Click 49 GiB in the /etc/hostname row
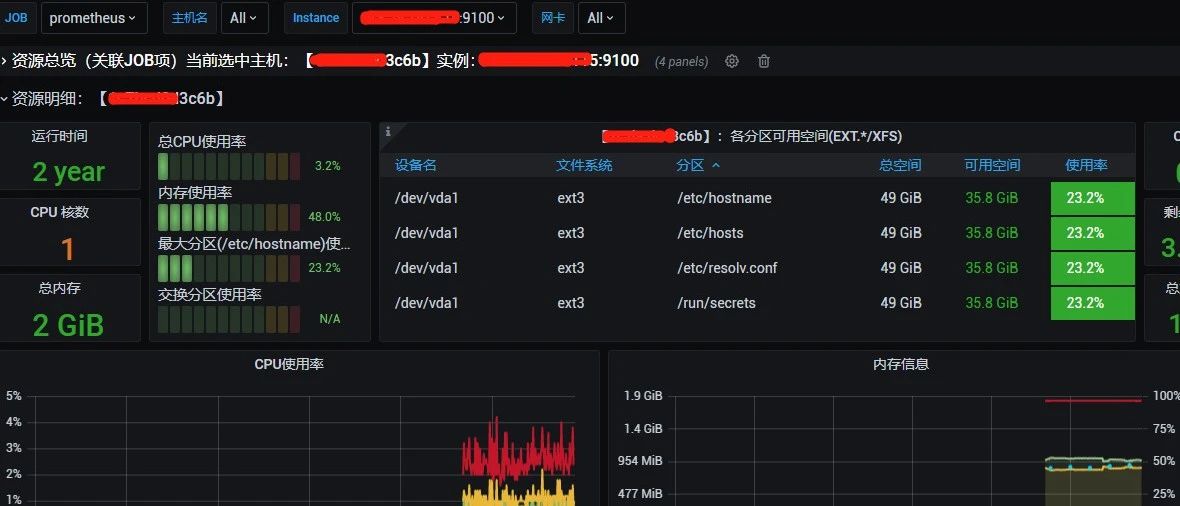1180x506 pixels. point(901,198)
